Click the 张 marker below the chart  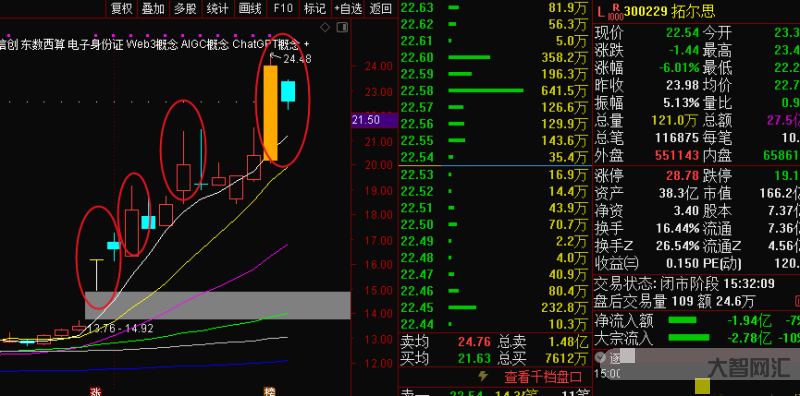(95, 391)
